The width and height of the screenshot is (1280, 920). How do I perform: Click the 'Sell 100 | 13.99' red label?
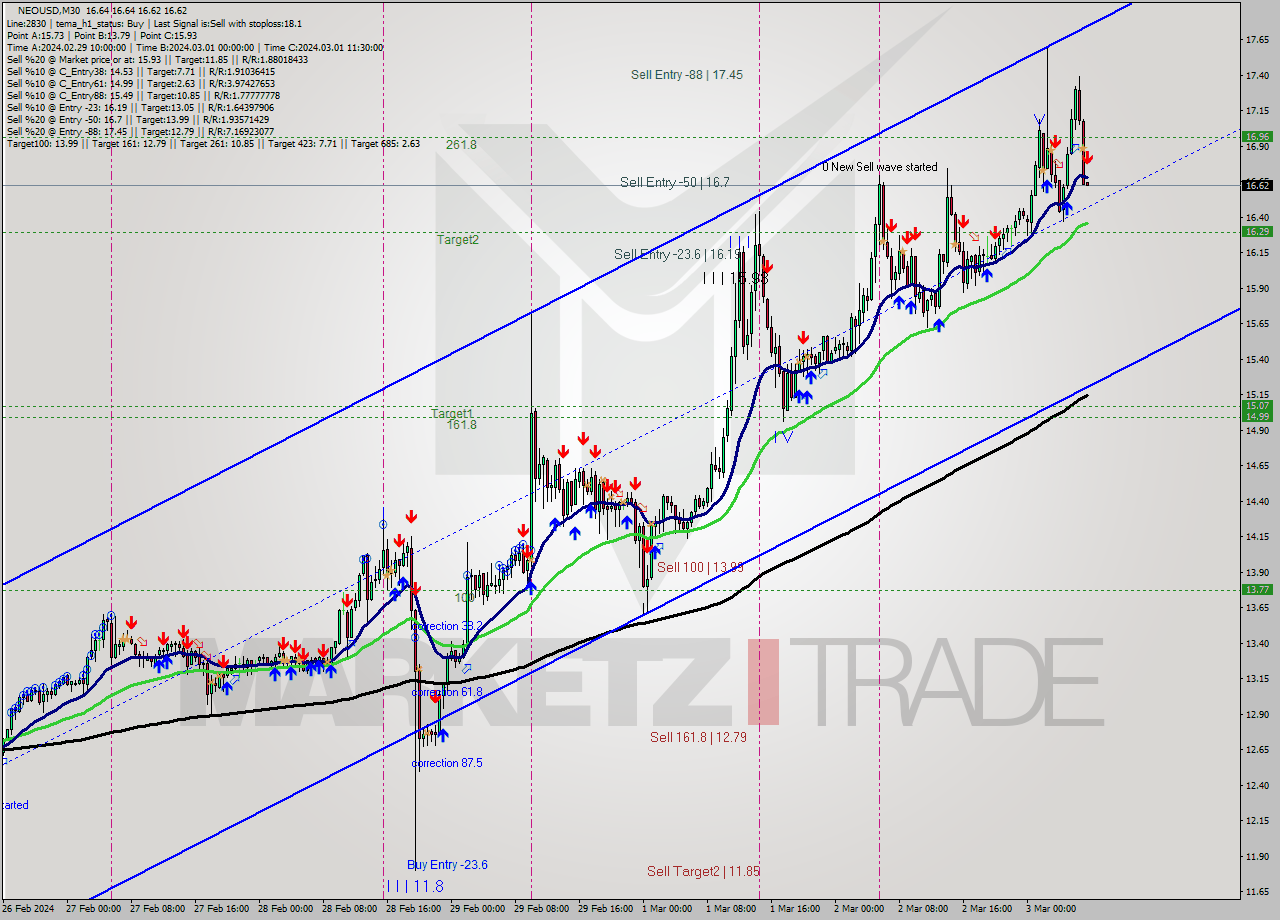(700, 567)
